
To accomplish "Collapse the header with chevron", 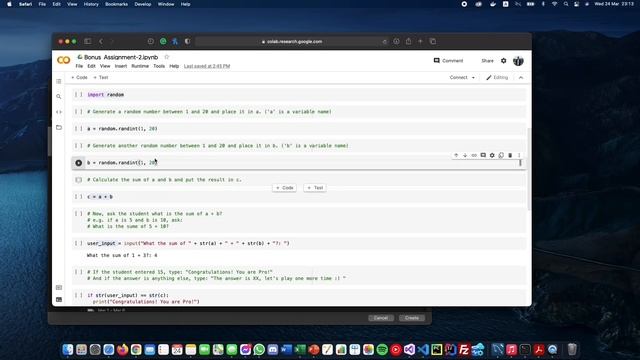I will coord(521,78).
